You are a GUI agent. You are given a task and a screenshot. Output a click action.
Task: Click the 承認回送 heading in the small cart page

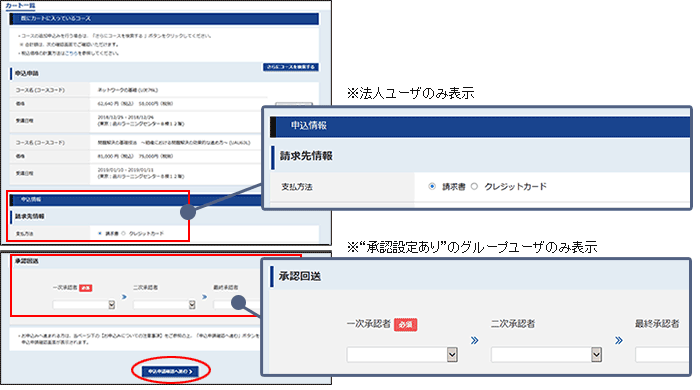tap(27, 261)
